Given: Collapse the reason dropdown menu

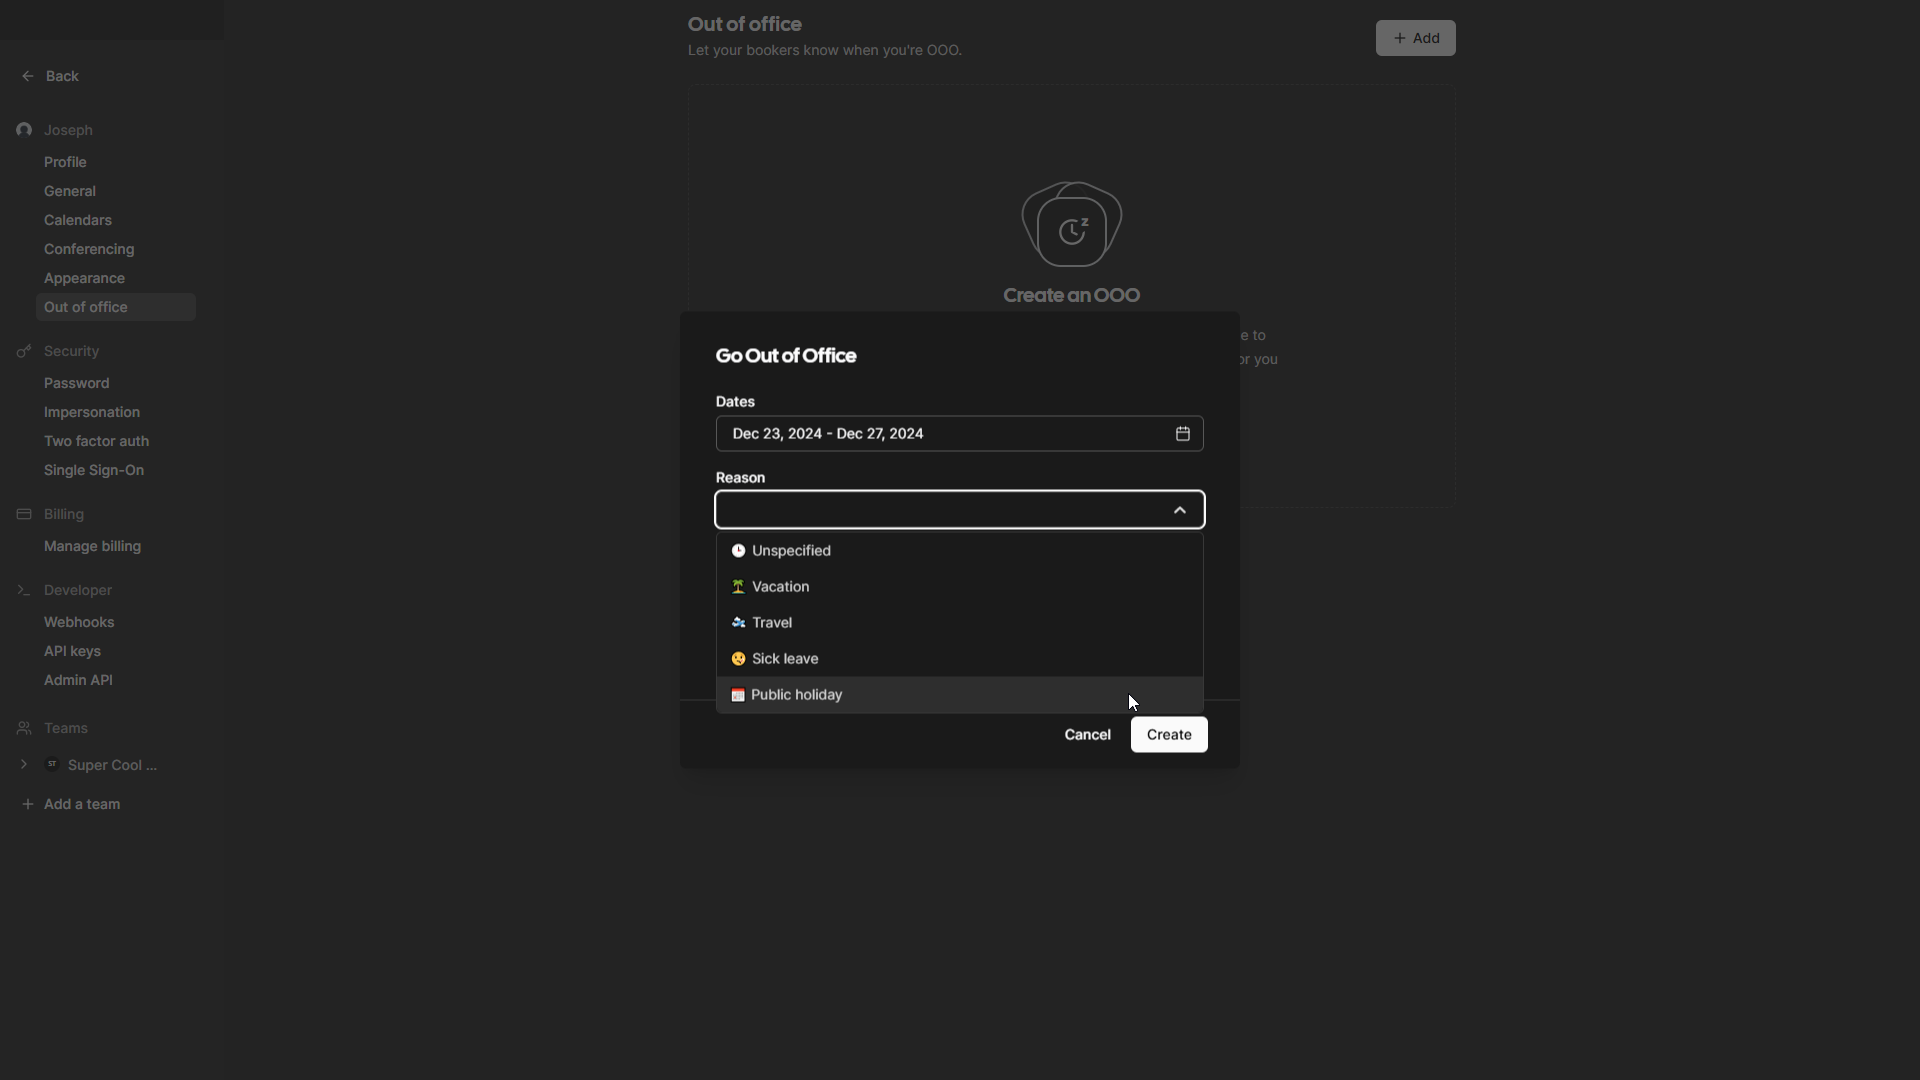Looking at the screenshot, I should click(1179, 508).
